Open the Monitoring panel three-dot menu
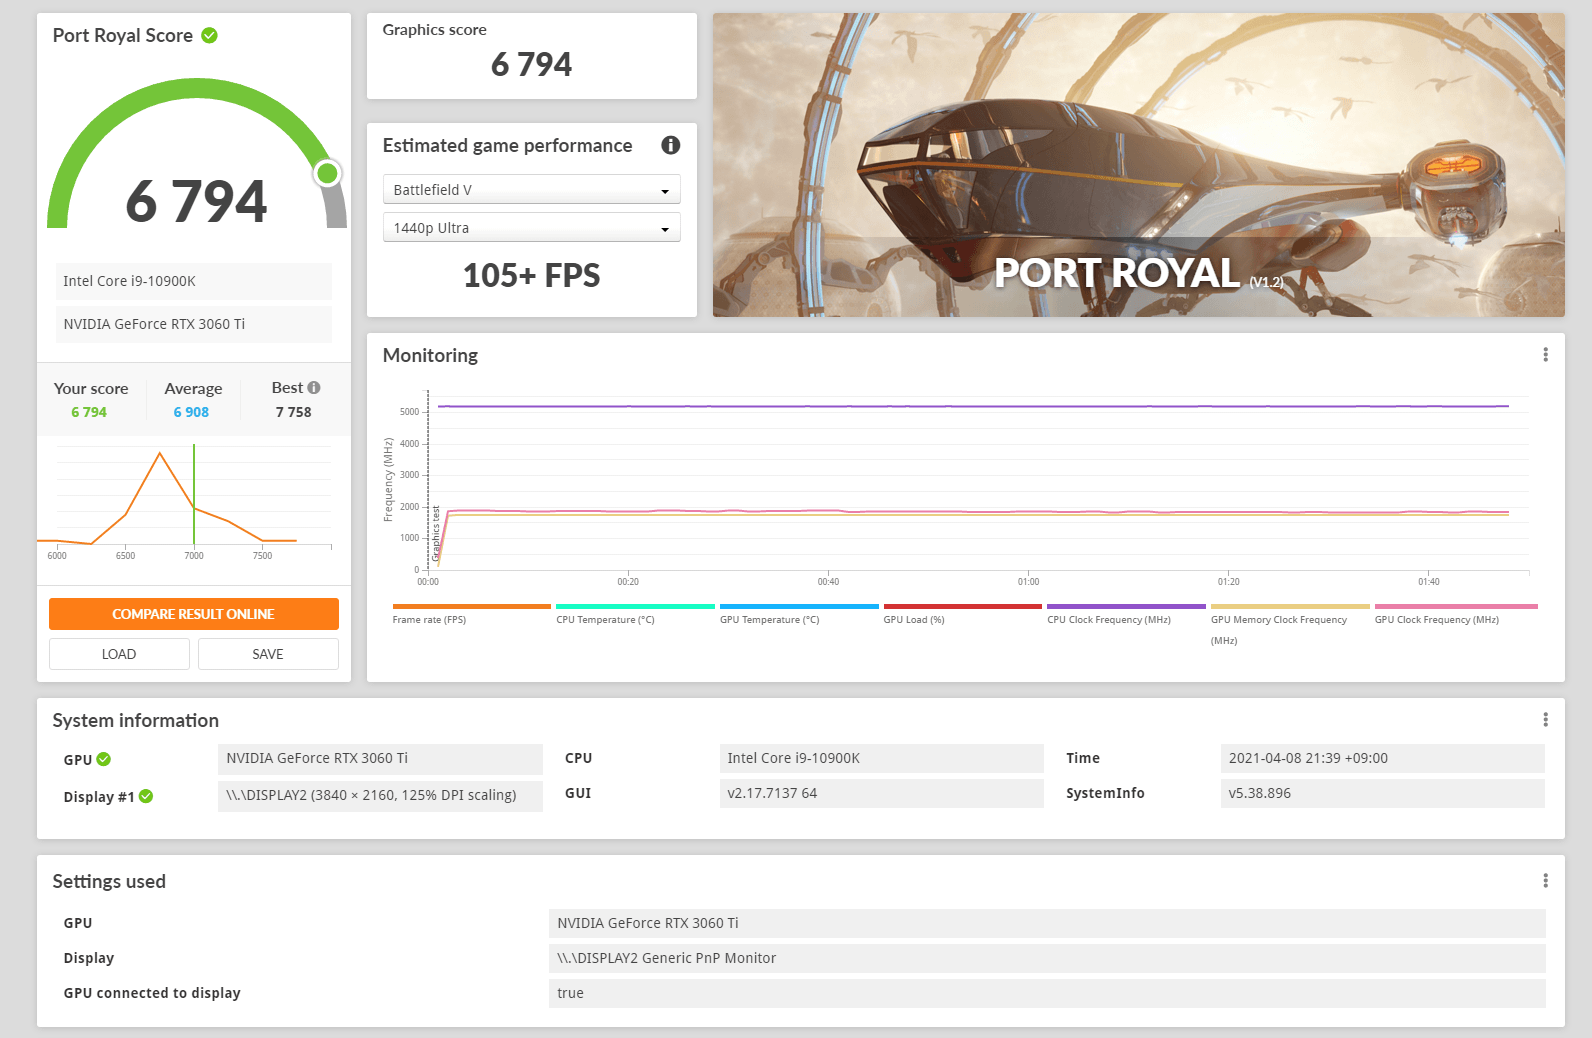 click(x=1545, y=355)
